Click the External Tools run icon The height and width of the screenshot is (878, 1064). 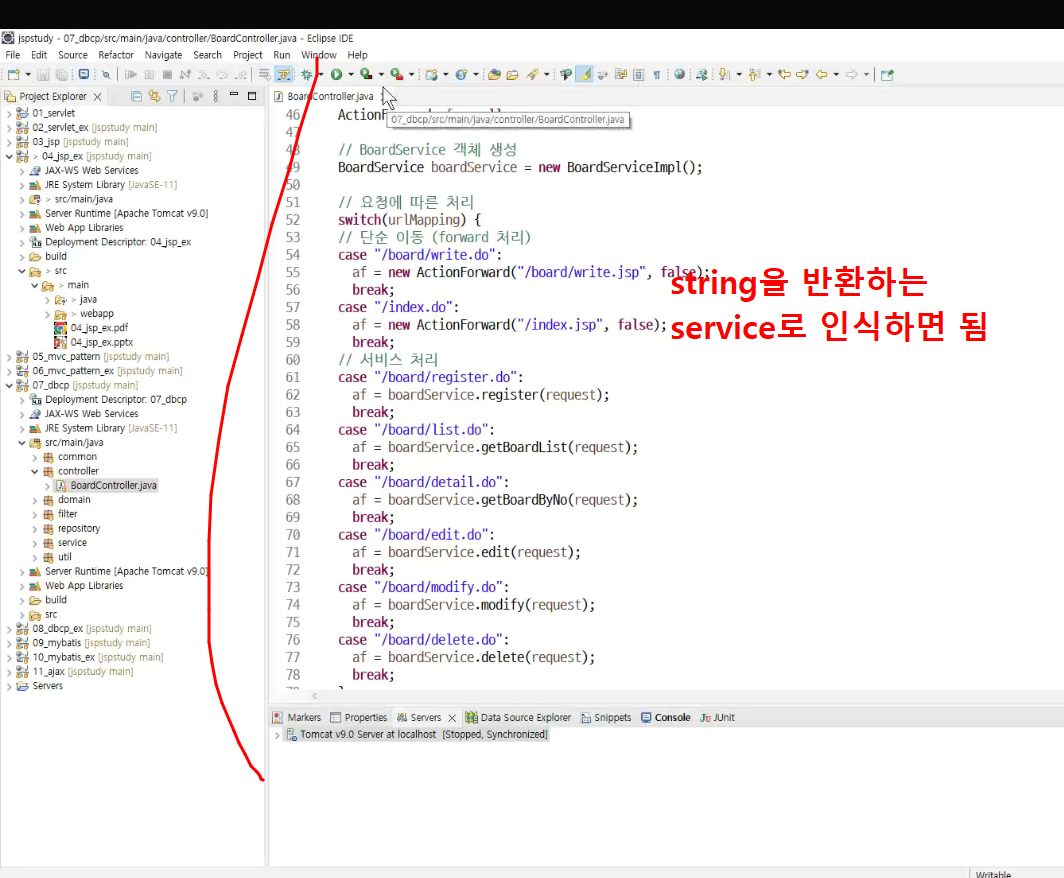[x=396, y=75]
